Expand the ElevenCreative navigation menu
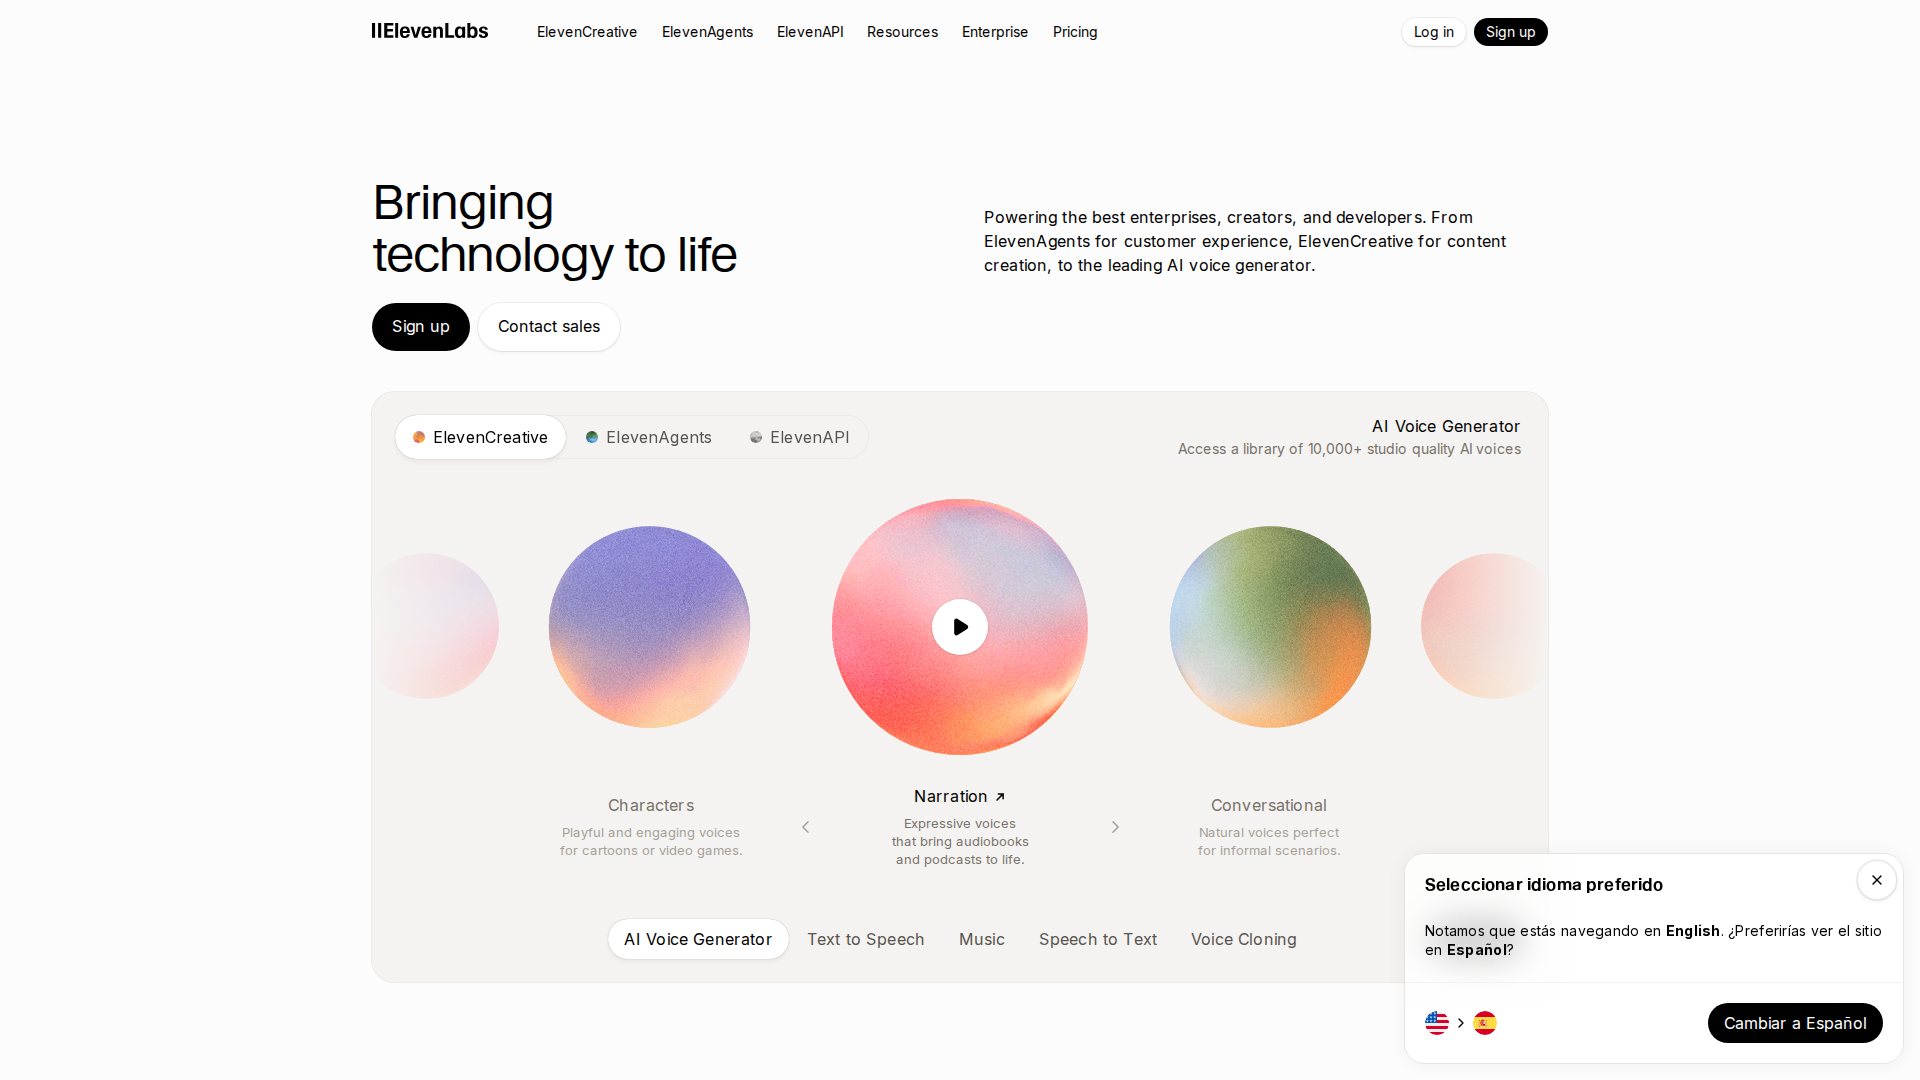1920x1080 pixels. (587, 32)
